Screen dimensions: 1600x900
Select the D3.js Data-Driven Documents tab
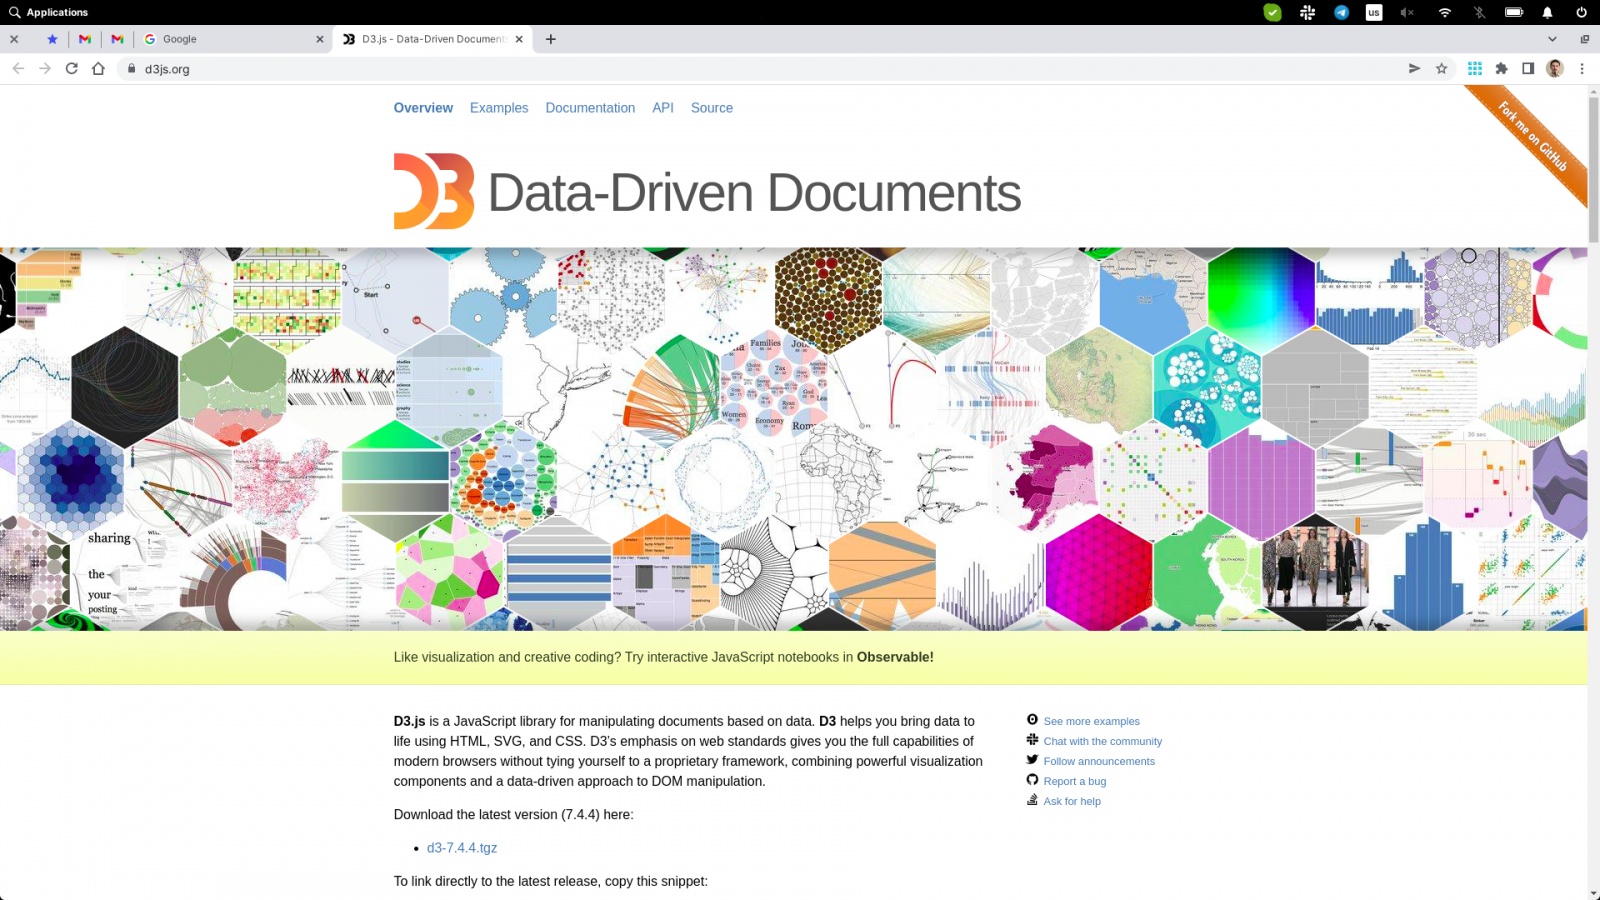[433, 39]
